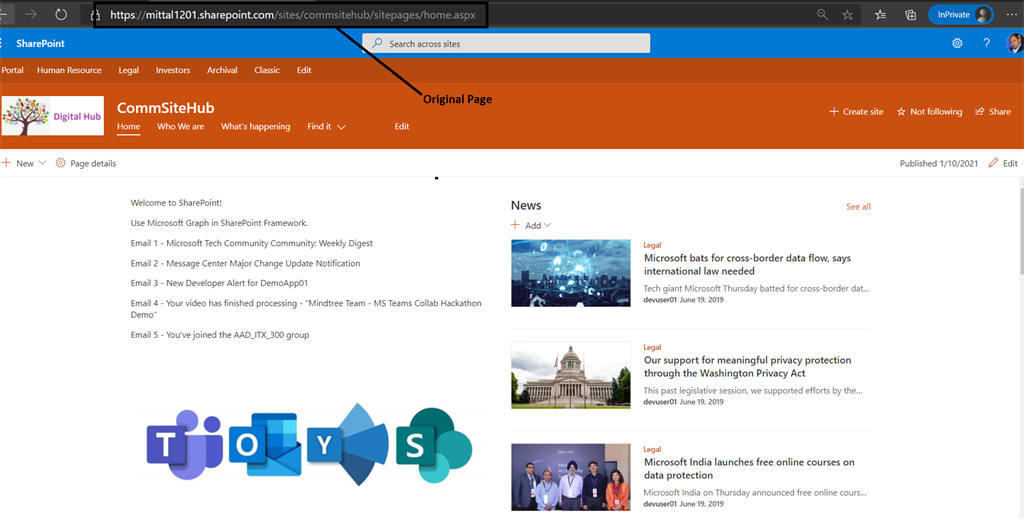
Task: Click the site lock icon in address bar
Action: tap(95, 15)
